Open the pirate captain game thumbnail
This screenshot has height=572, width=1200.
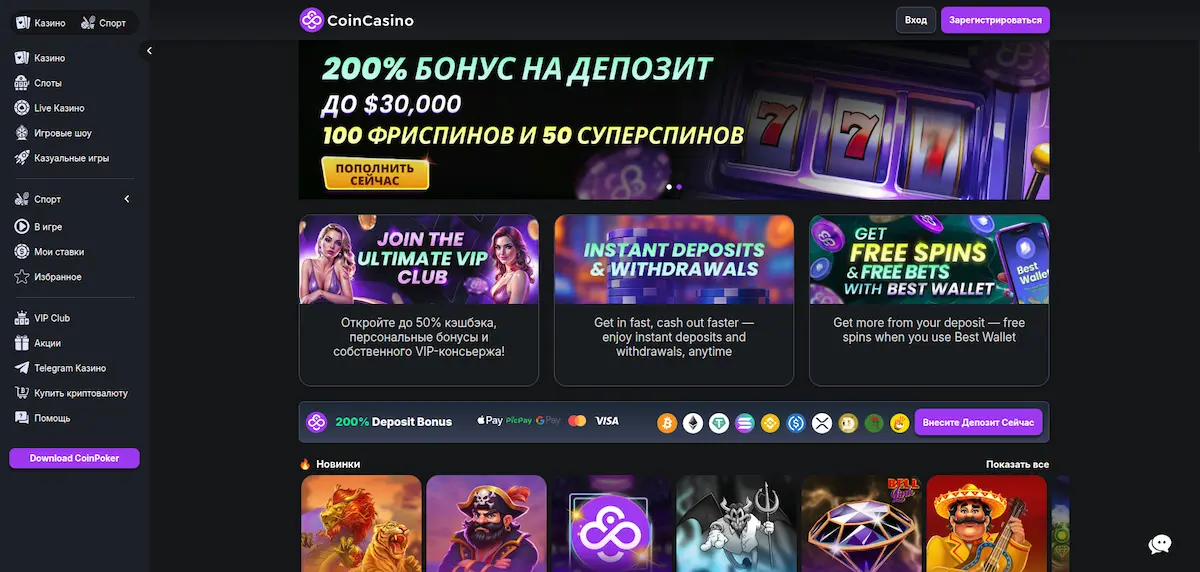[x=486, y=523]
